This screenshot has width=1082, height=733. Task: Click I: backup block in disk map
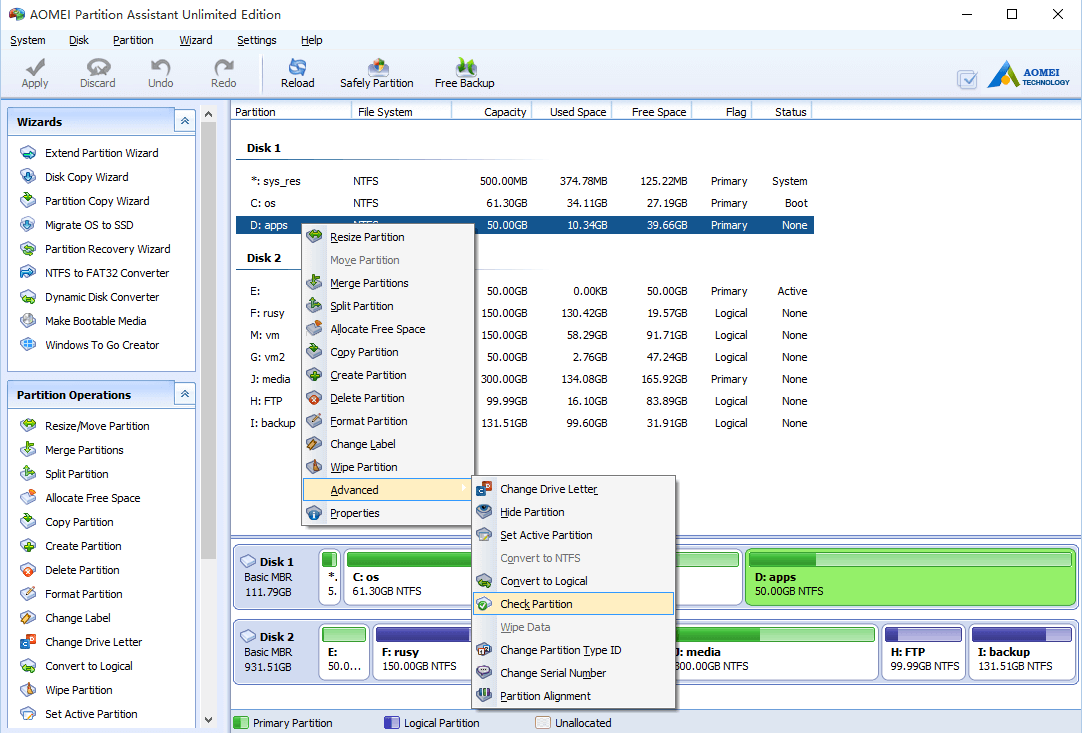pos(1021,652)
